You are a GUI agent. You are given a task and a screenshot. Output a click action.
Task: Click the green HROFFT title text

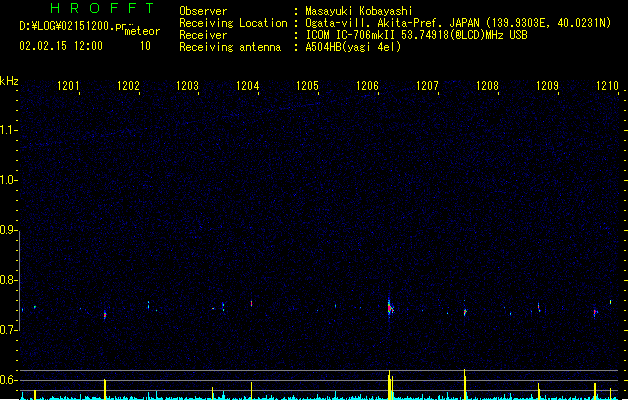(102, 8)
